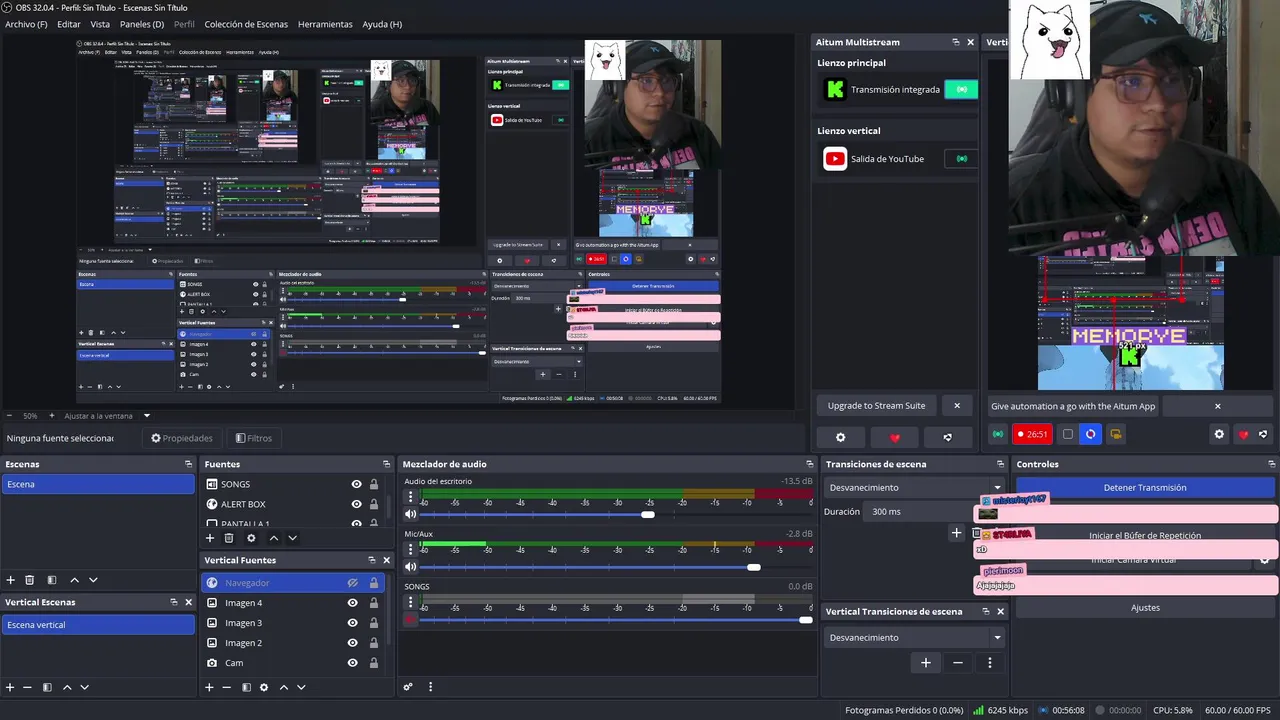Undock the Controles panel

click(1272, 464)
